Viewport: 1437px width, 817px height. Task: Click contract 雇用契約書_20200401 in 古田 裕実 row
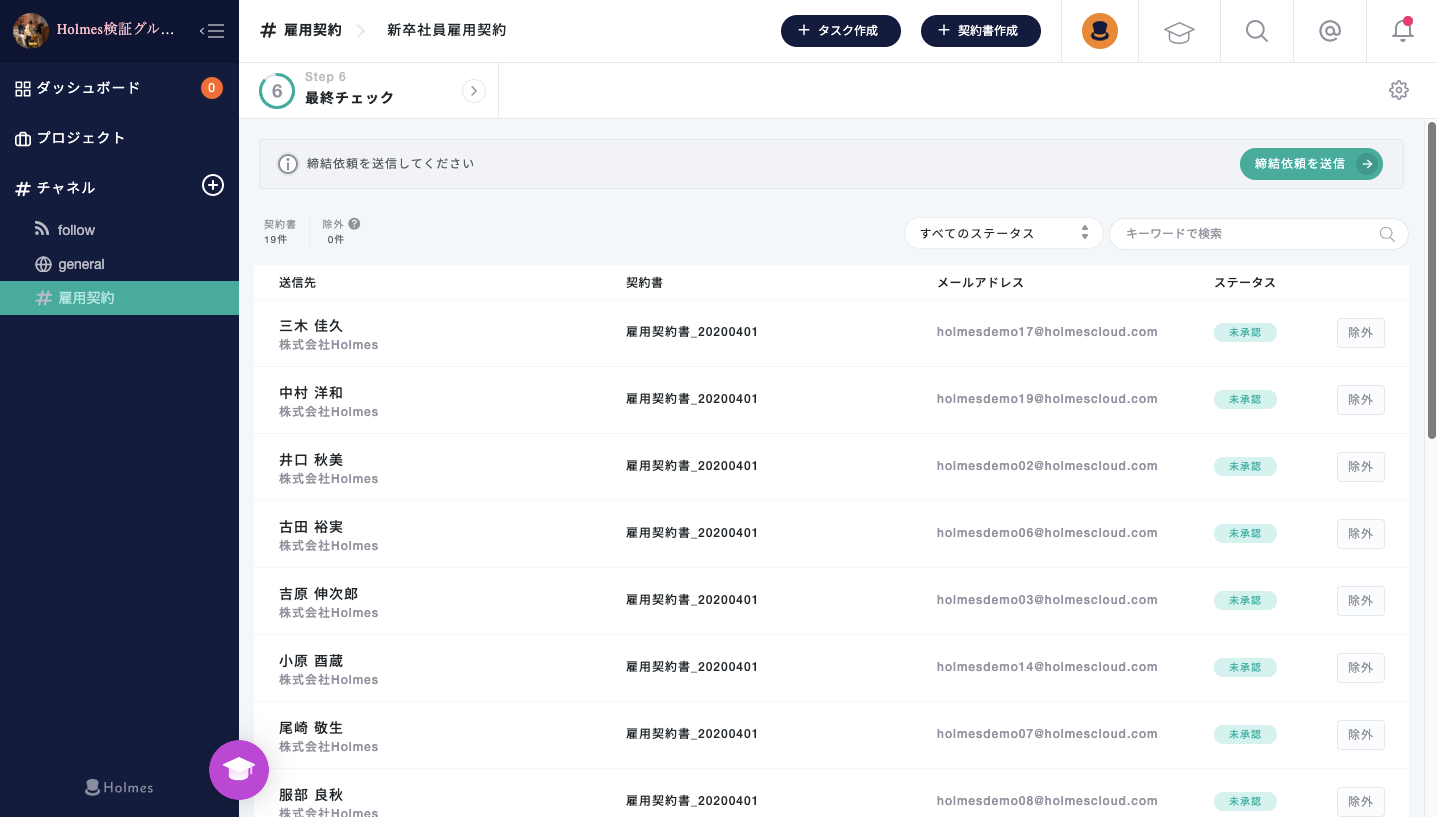tap(692, 533)
